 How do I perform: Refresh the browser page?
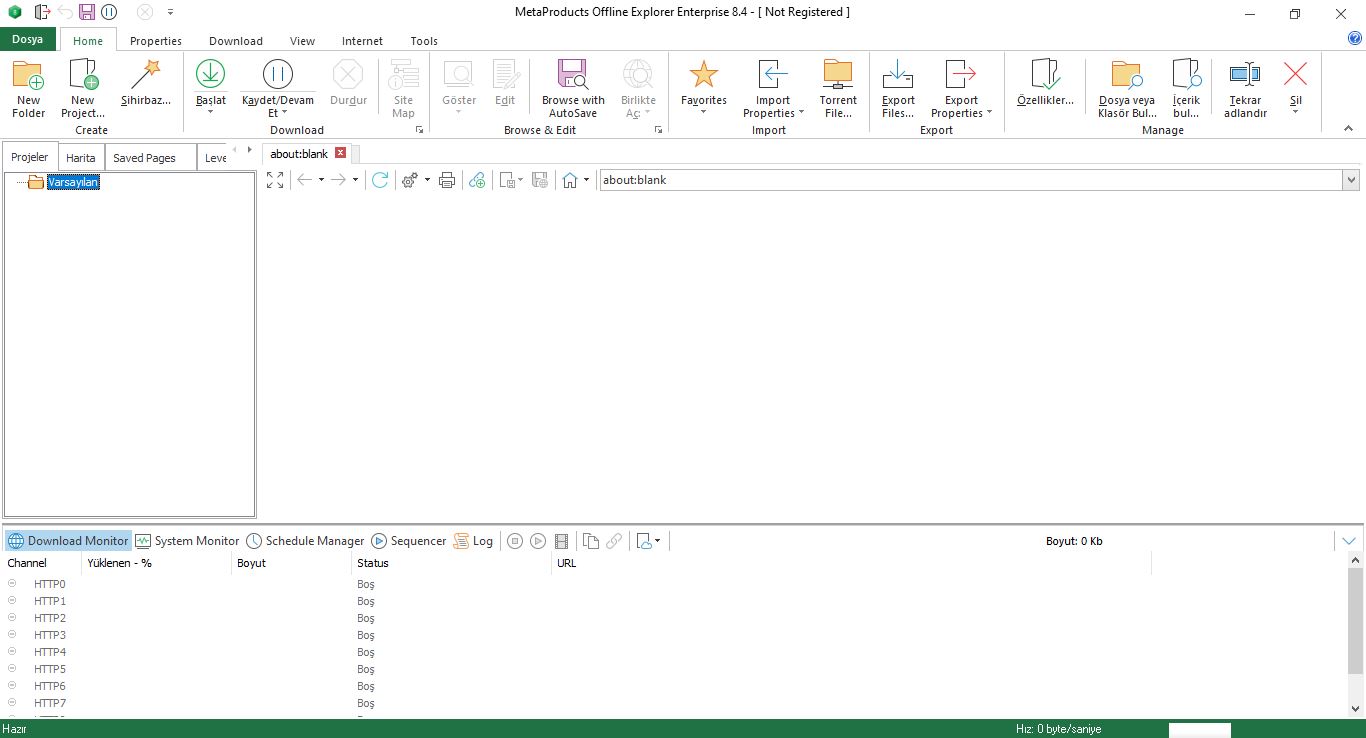click(380, 180)
